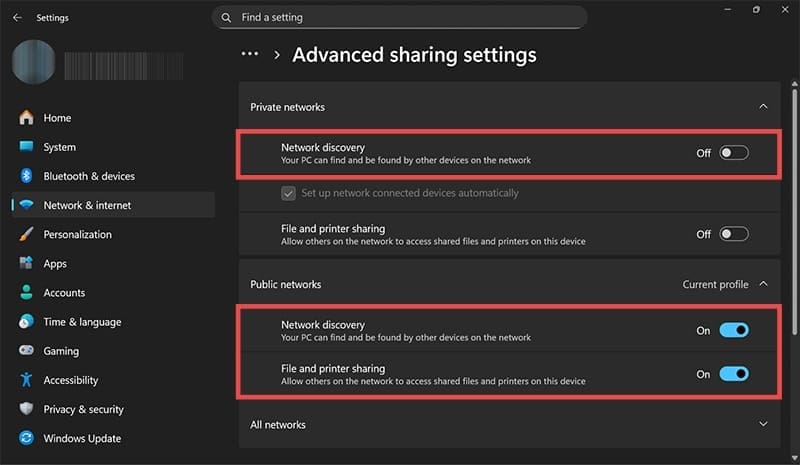Go to Time & language settings
This screenshot has height=465, width=800.
pos(82,322)
